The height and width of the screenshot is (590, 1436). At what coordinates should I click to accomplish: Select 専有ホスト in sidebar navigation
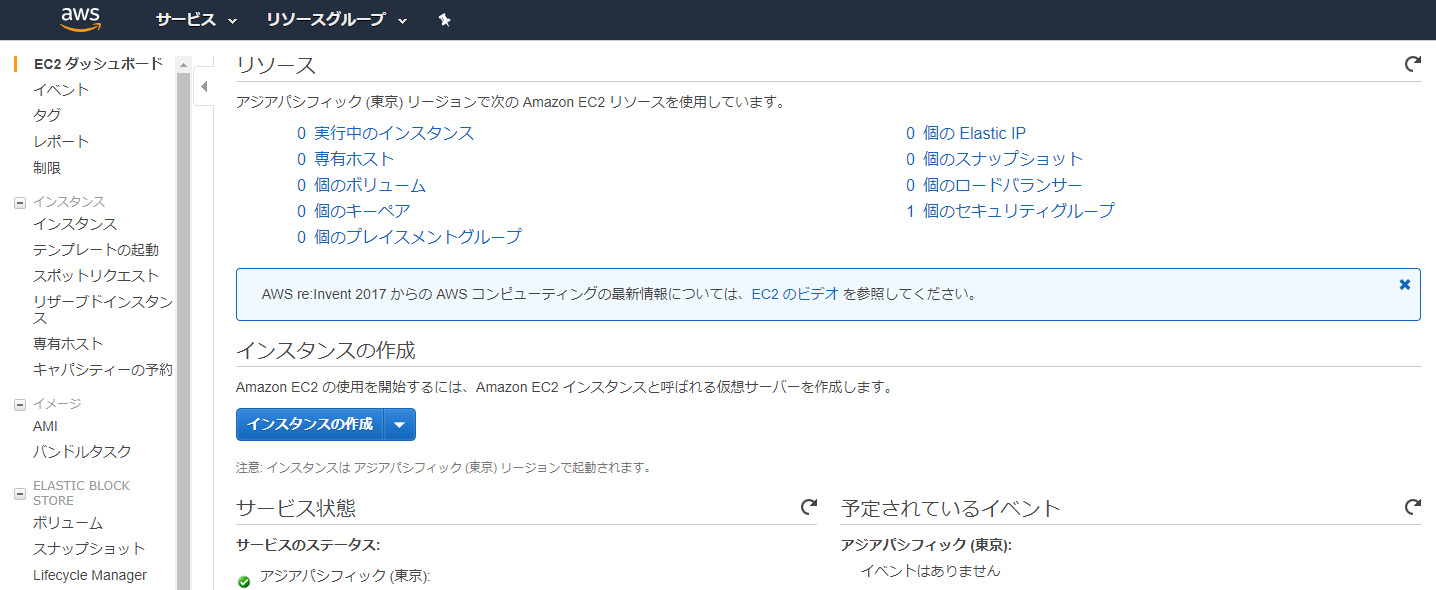[68, 344]
